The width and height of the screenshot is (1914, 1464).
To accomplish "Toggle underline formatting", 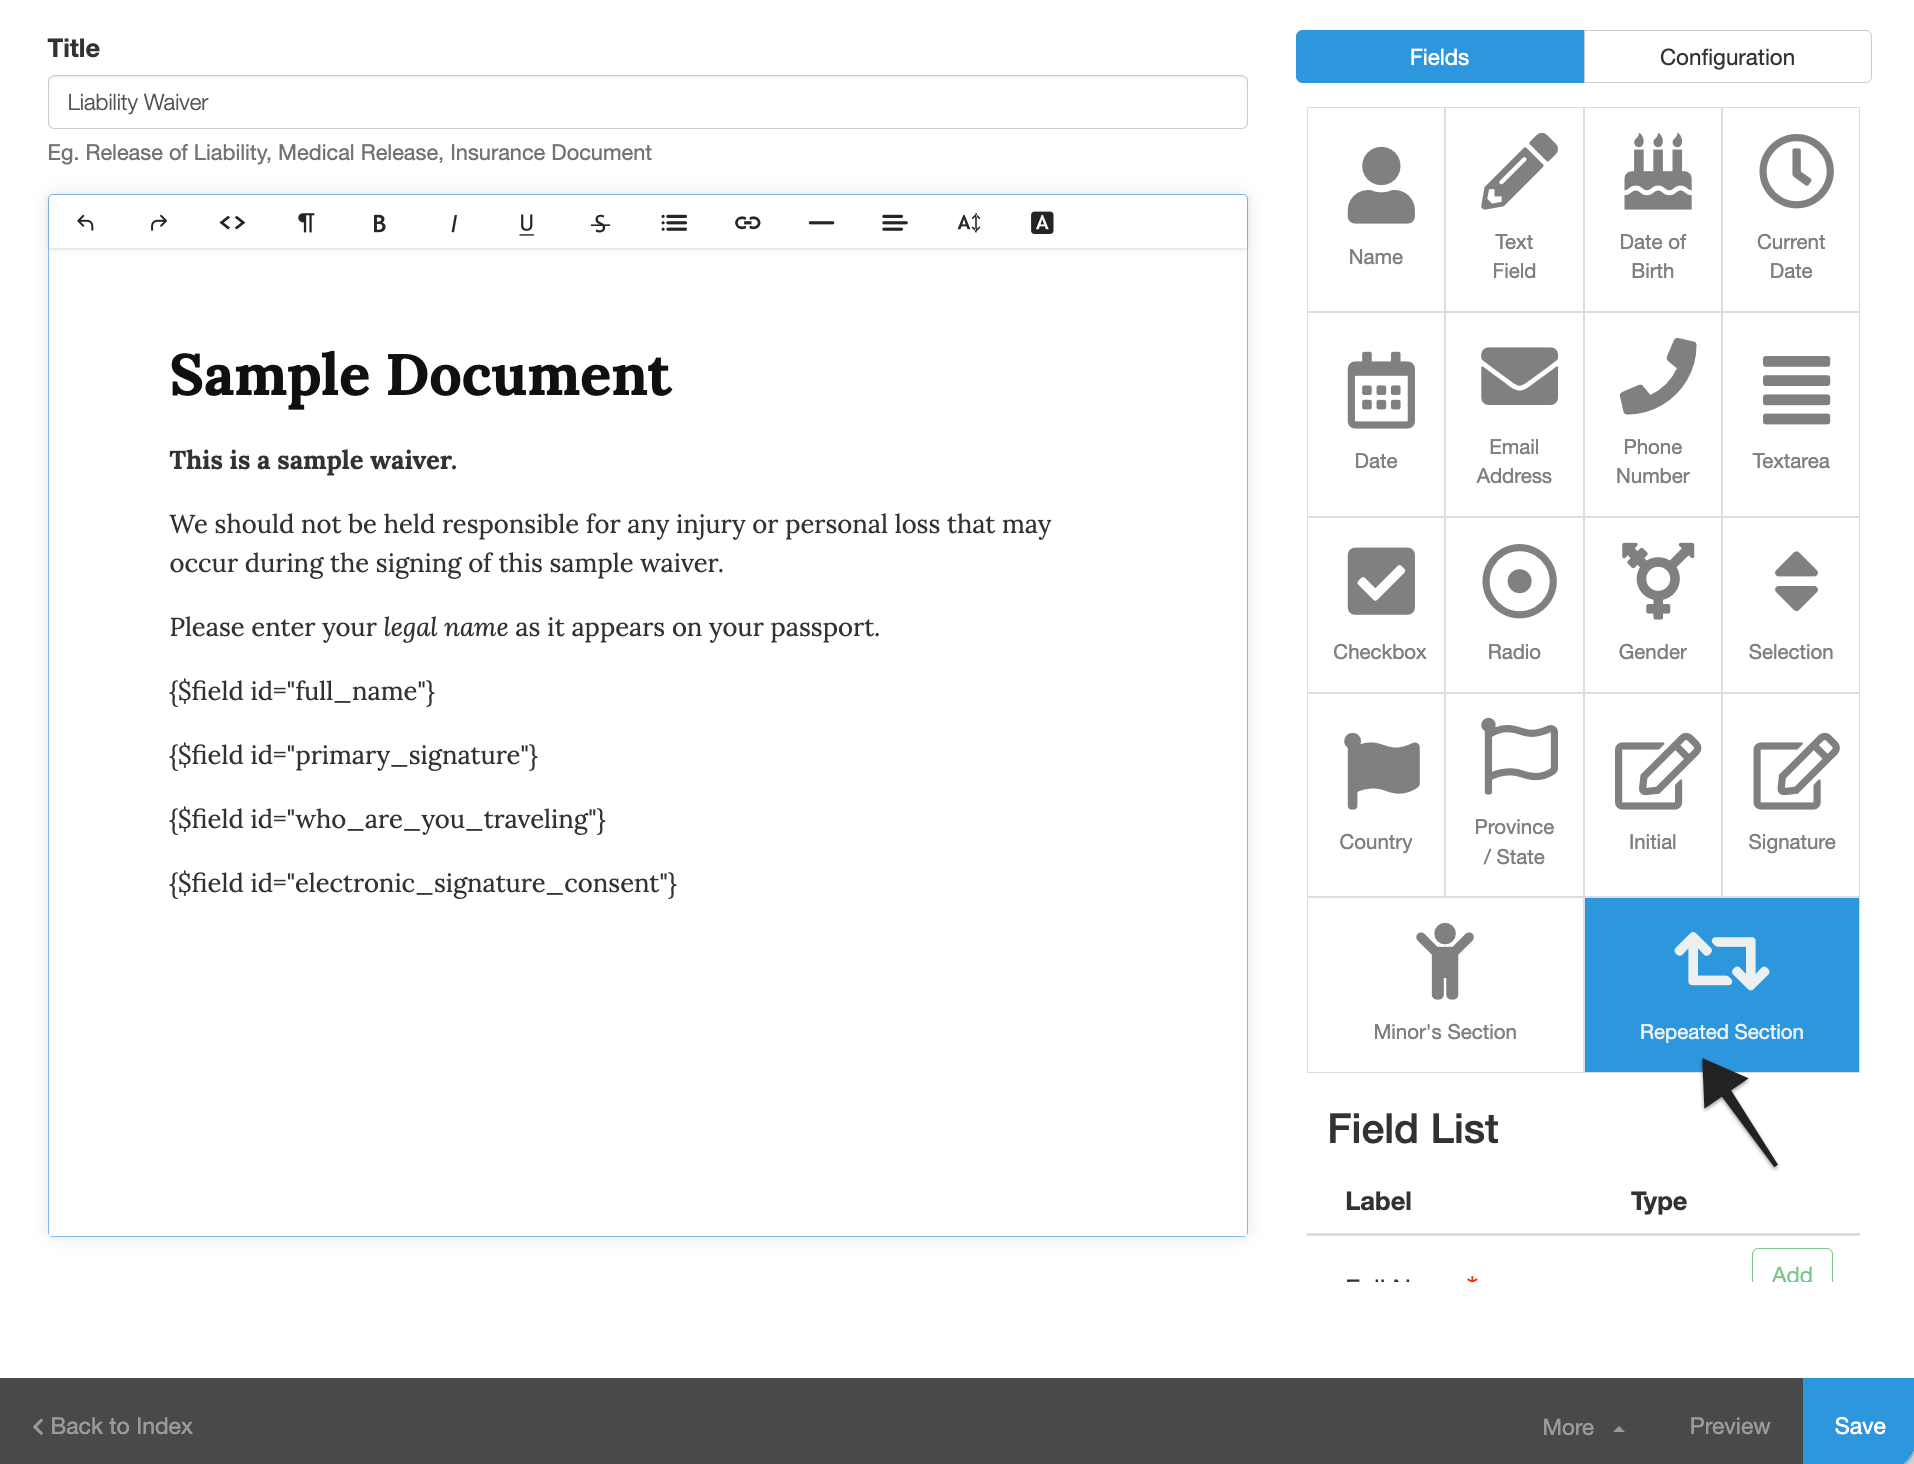I will tap(526, 223).
